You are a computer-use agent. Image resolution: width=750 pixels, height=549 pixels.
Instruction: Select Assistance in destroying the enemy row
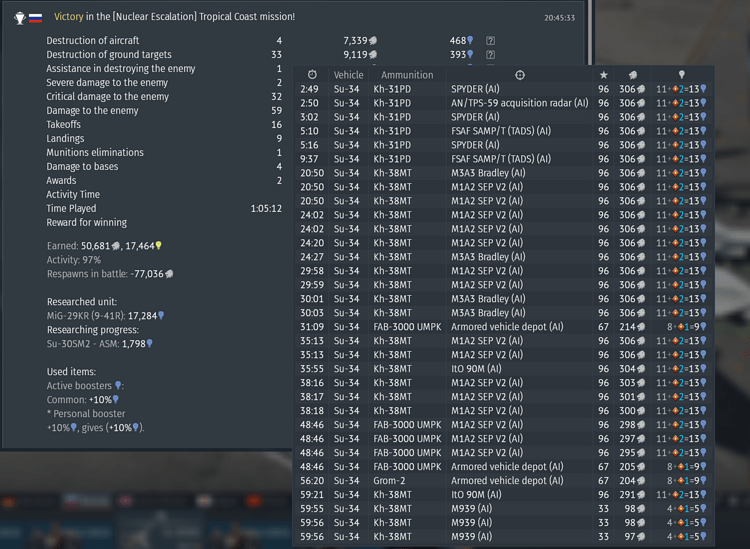point(164,68)
